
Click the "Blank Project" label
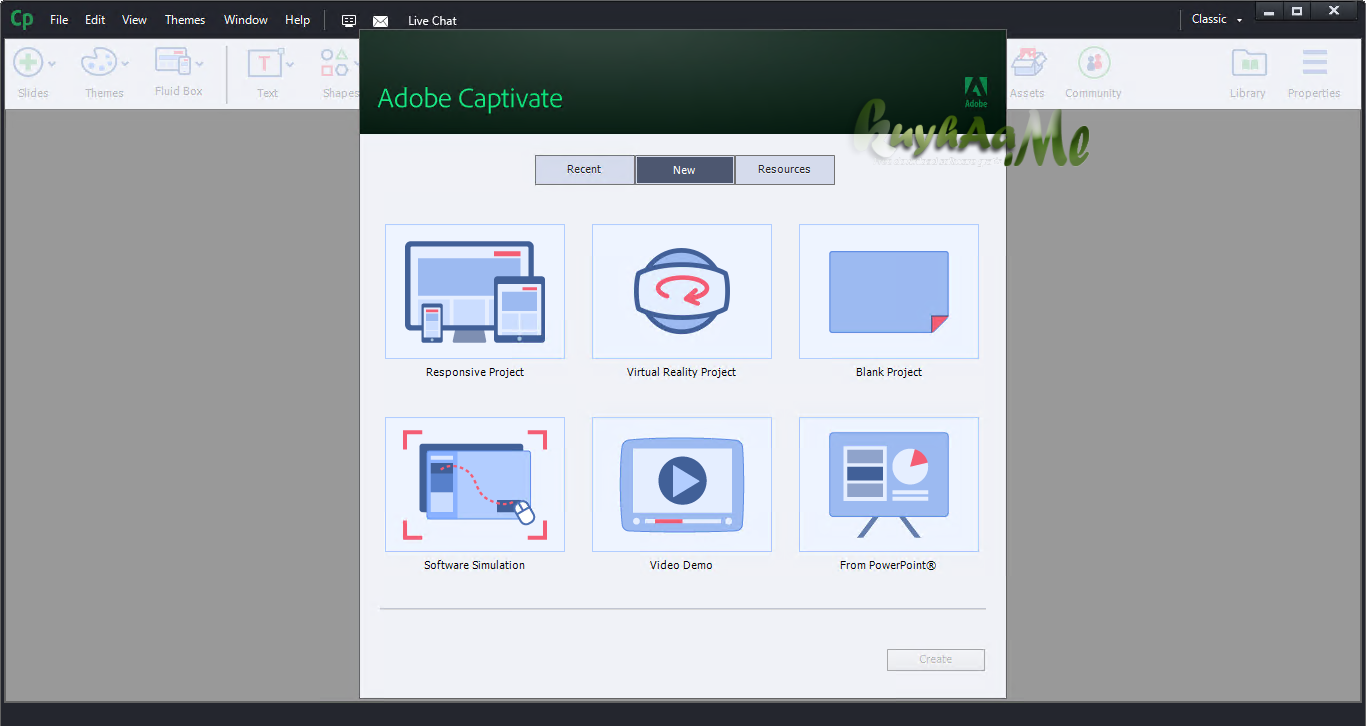tap(889, 372)
